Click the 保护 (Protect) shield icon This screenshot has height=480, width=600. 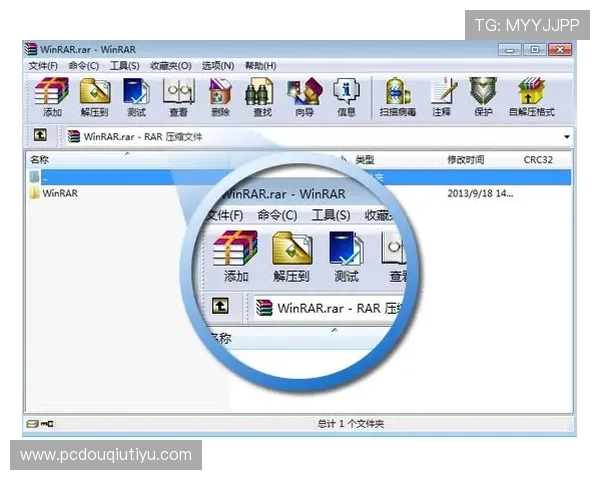[483, 95]
